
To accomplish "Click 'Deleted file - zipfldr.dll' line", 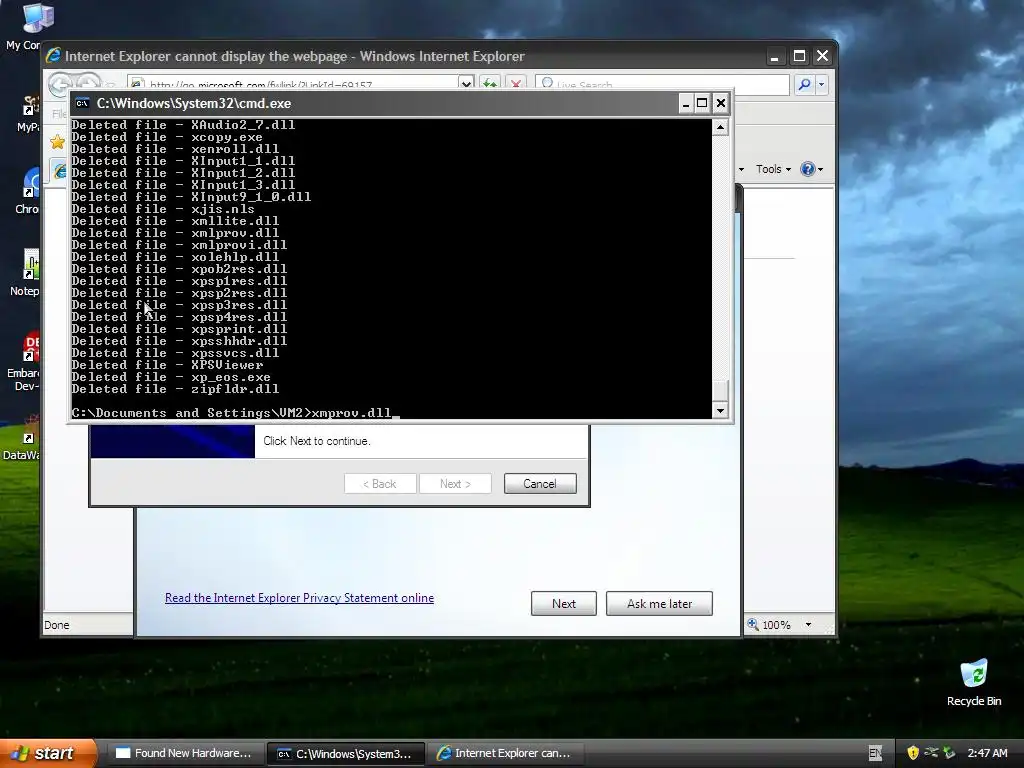I will 175,389.
